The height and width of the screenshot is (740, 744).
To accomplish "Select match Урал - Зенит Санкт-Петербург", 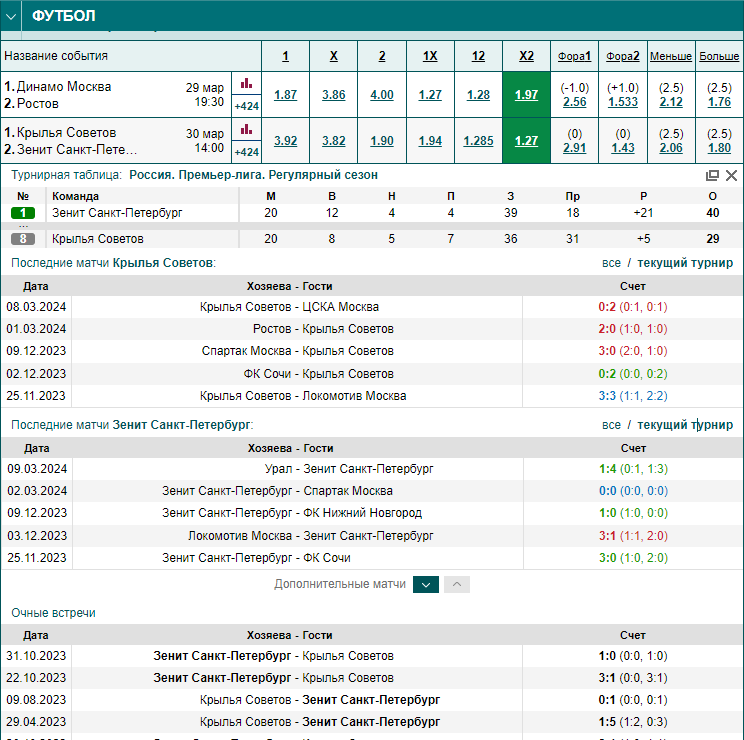I will [349, 469].
